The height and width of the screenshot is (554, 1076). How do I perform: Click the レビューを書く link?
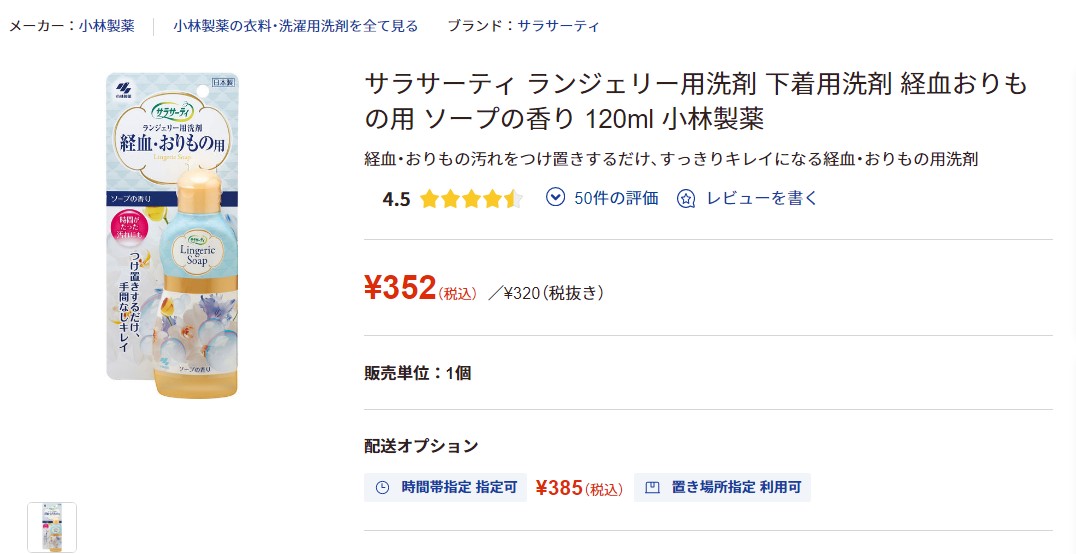(761, 198)
